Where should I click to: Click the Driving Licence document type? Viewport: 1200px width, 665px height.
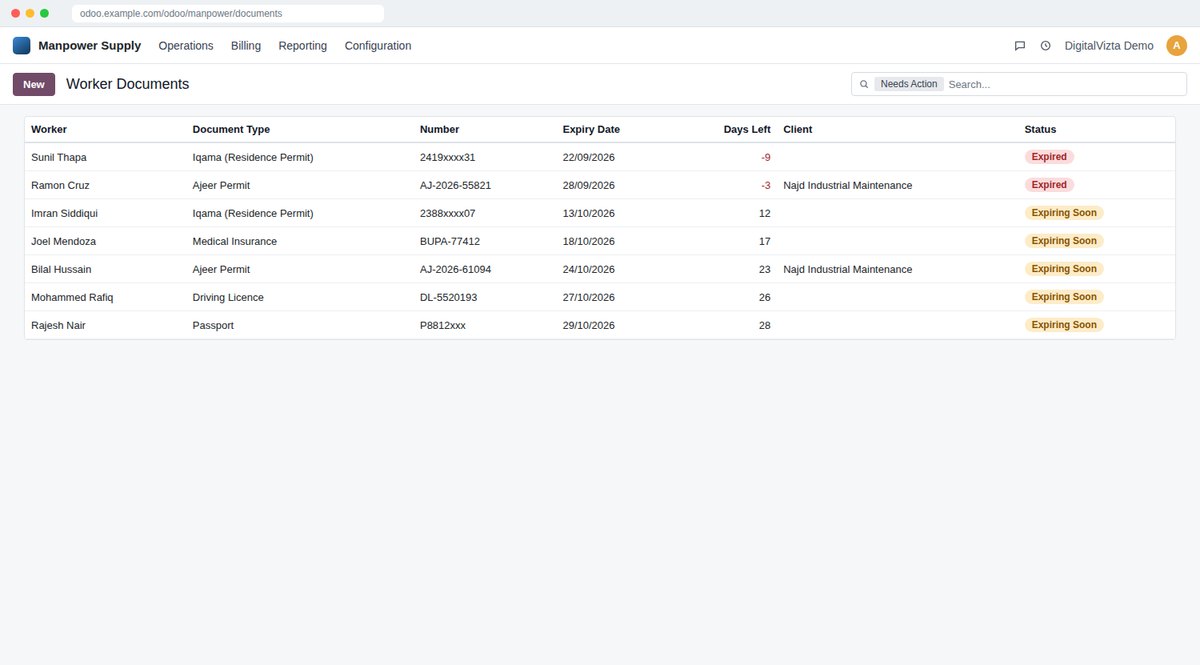(228, 297)
